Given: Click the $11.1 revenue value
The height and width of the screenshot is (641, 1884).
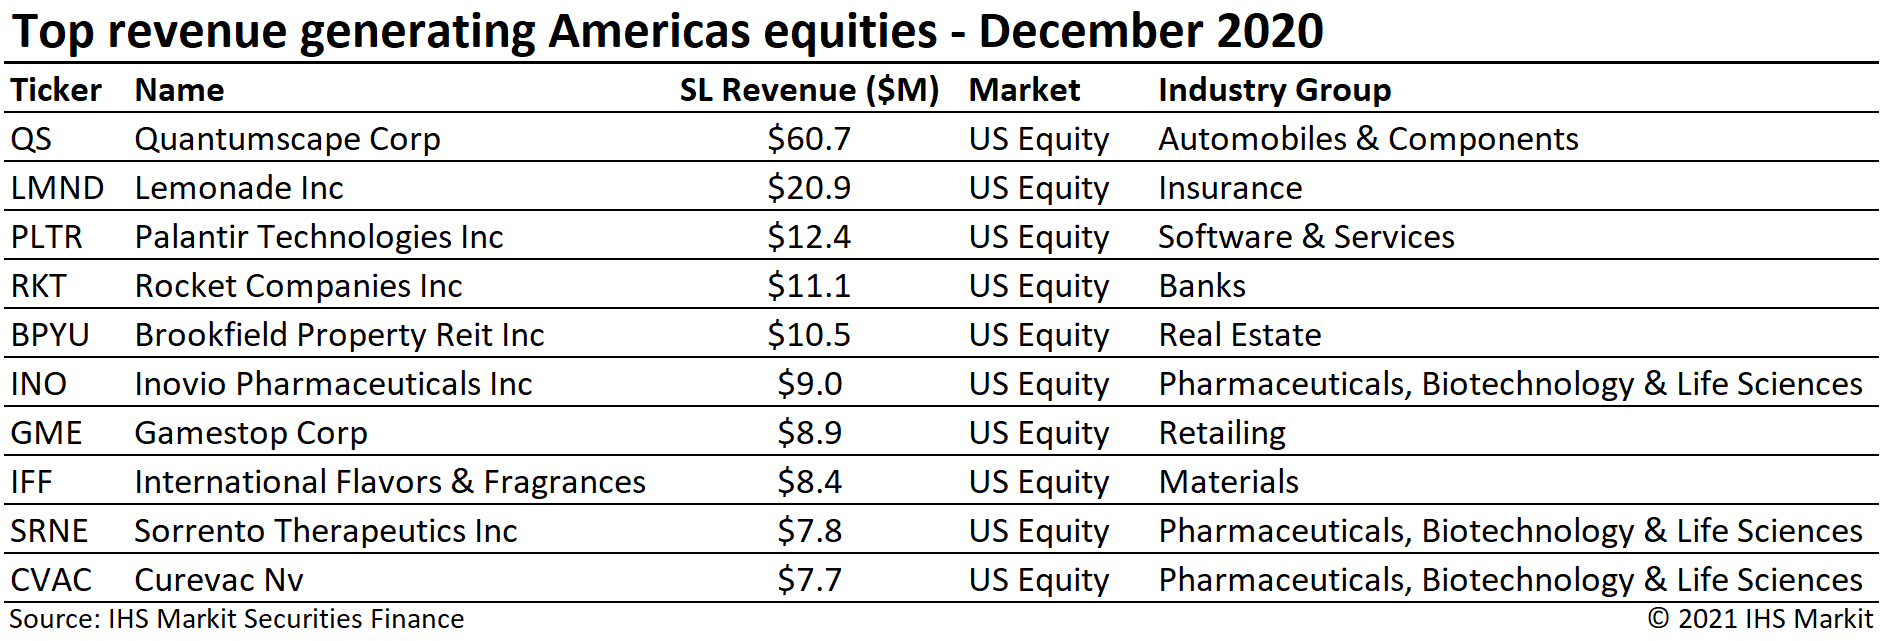Looking at the screenshot, I should (809, 286).
